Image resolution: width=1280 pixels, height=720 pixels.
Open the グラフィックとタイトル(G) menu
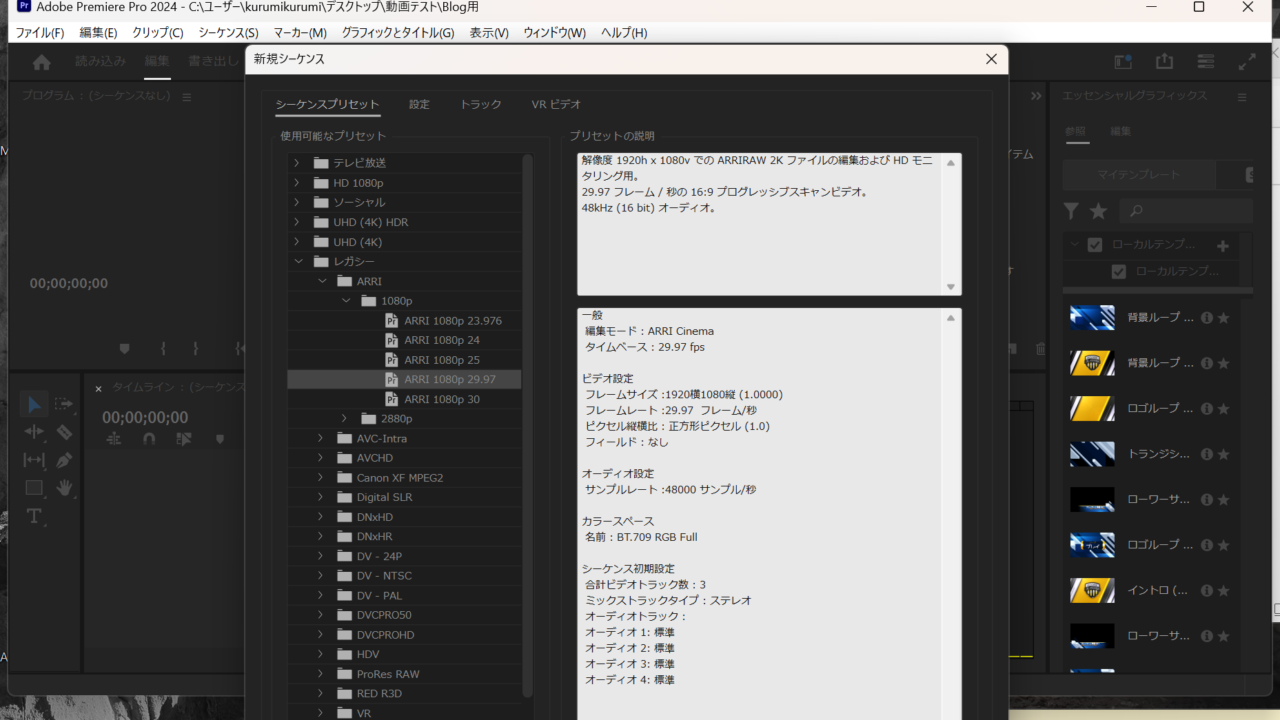398,33
